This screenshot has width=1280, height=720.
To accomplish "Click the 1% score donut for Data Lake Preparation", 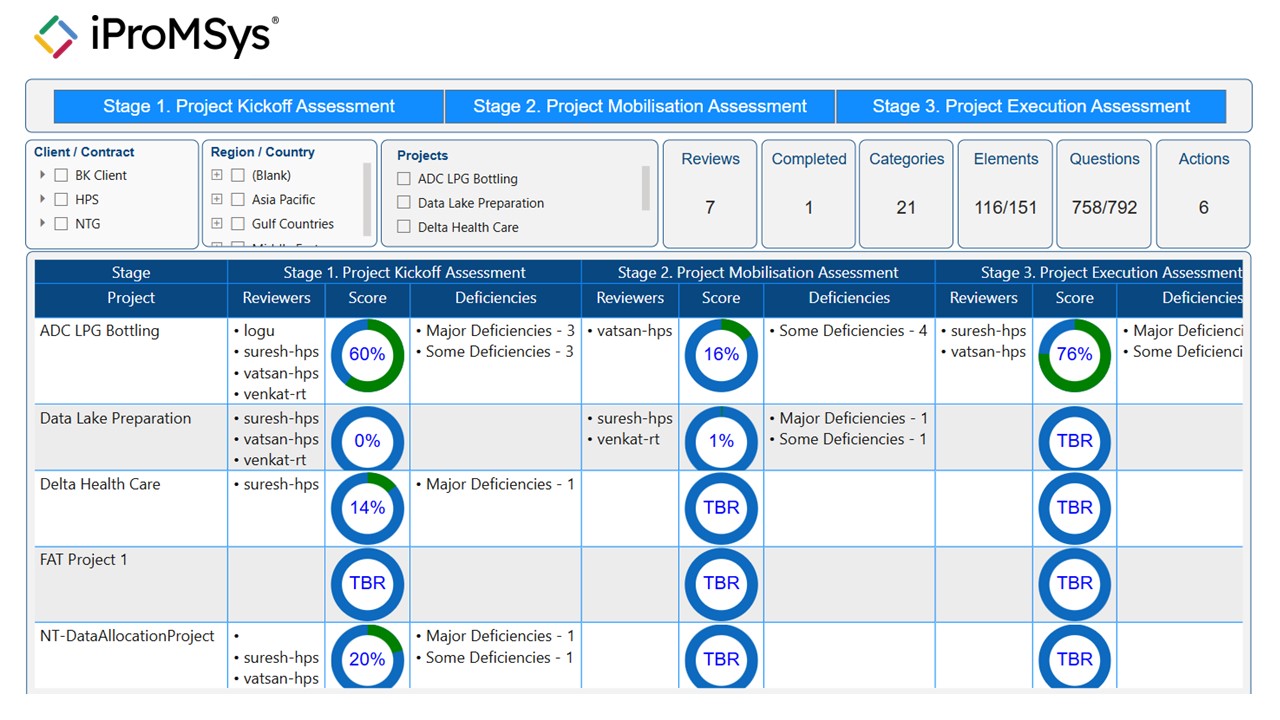I will pyautogui.click(x=721, y=439).
